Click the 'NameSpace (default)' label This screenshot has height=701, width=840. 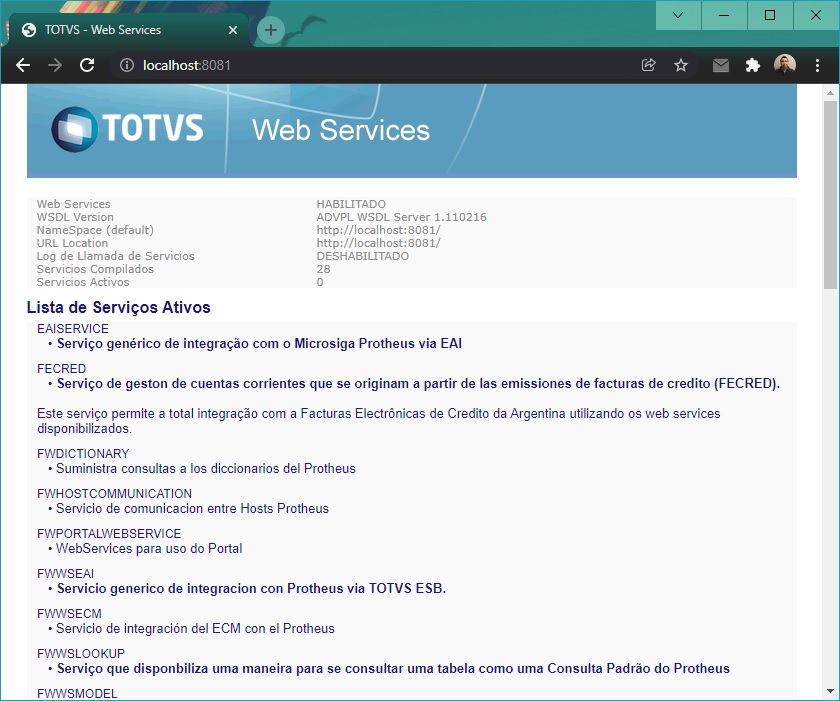tap(95, 230)
